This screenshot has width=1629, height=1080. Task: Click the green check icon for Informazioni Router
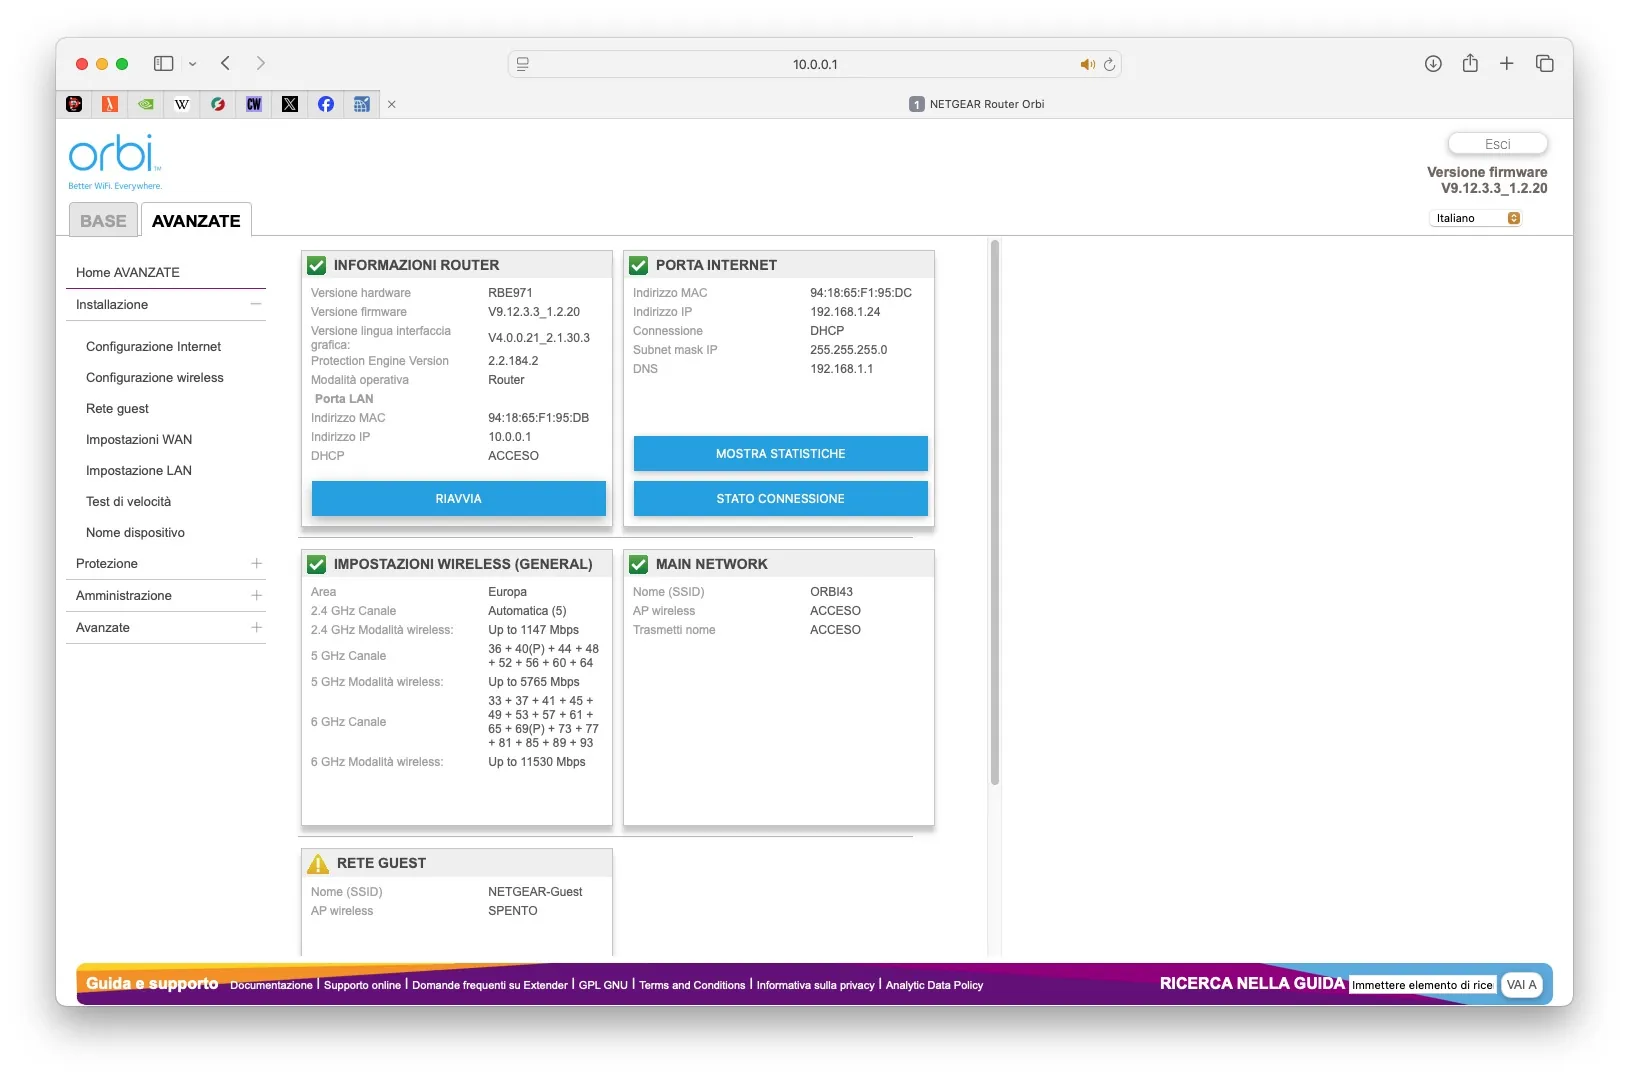[x=317, y=265]
